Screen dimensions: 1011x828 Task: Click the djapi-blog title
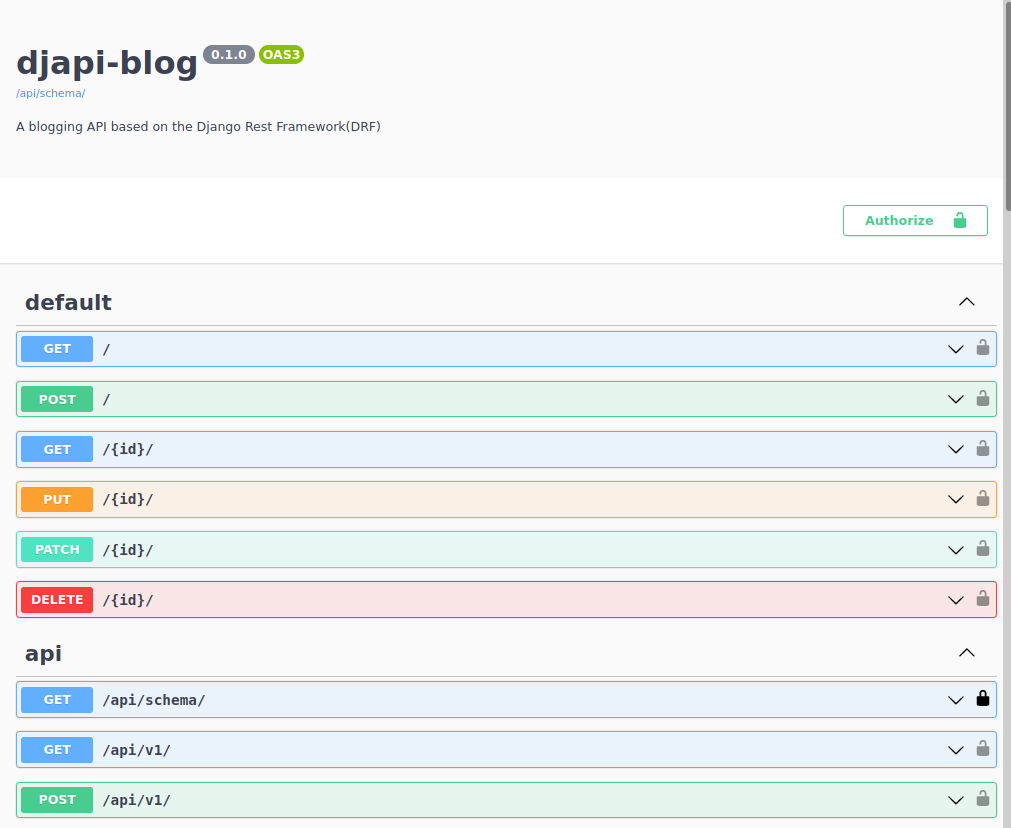[106, 63]
